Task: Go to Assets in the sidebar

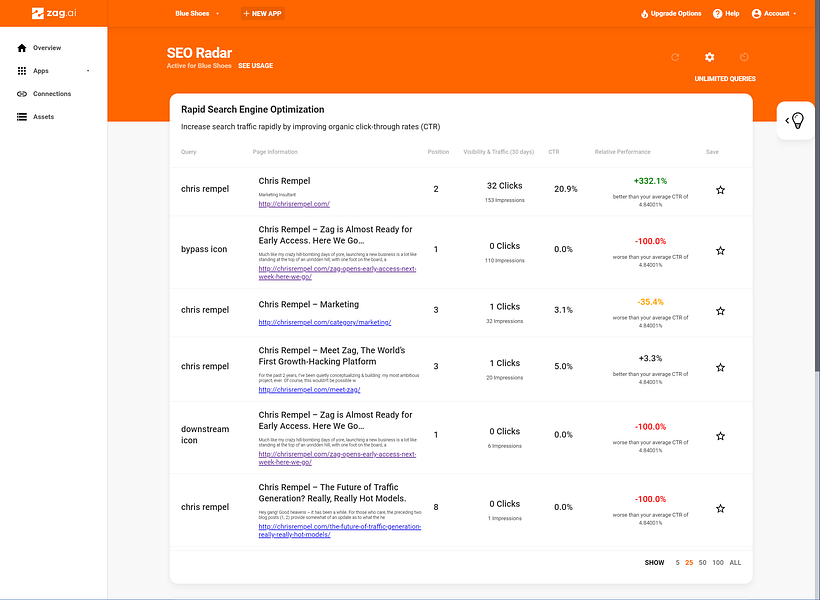Action: 43,117
